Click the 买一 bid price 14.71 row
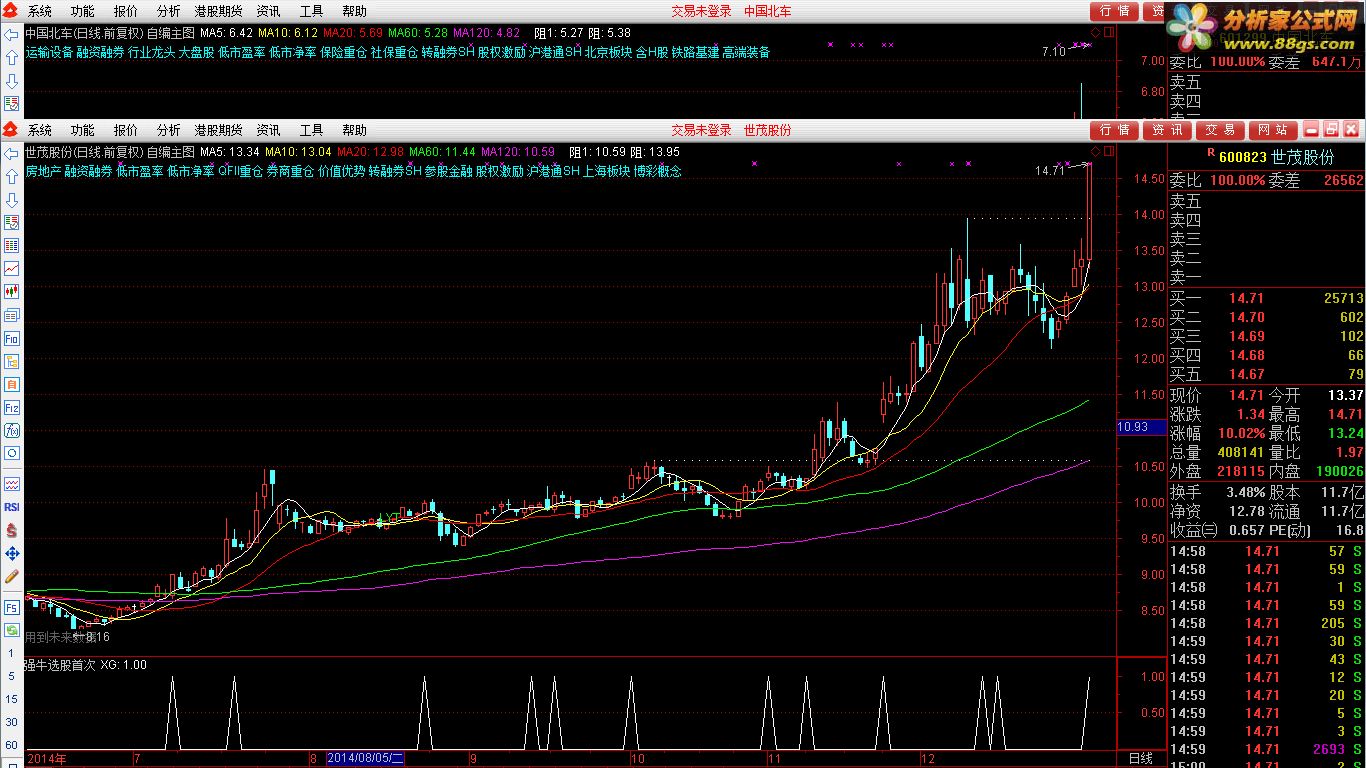The width and height of the screenshot is (1366, 768). [x=1267, y=298]
